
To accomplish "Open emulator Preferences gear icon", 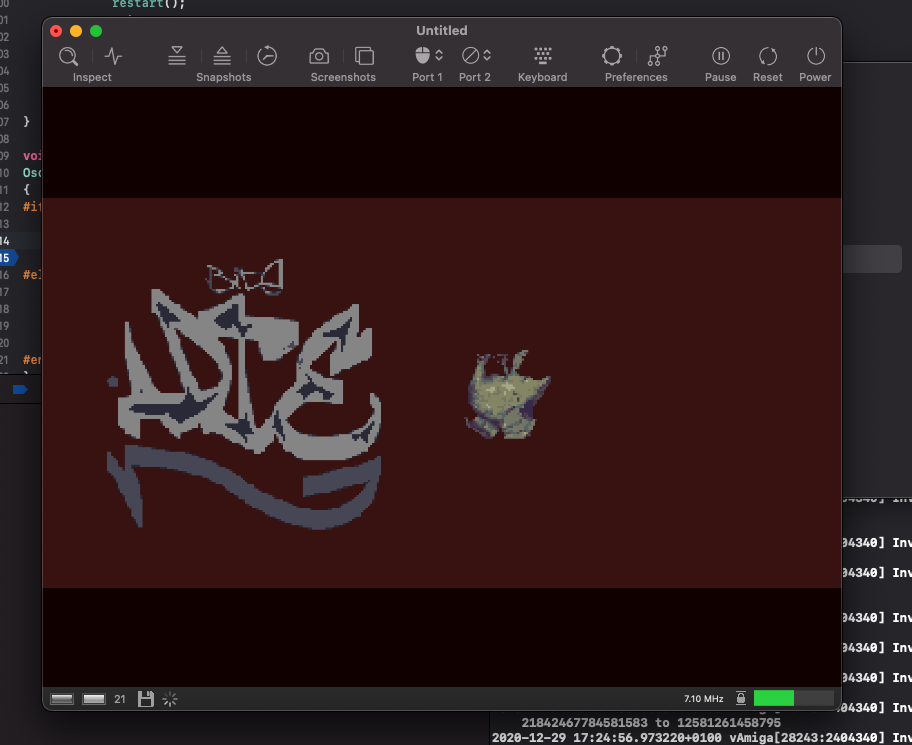I will 612,56.
